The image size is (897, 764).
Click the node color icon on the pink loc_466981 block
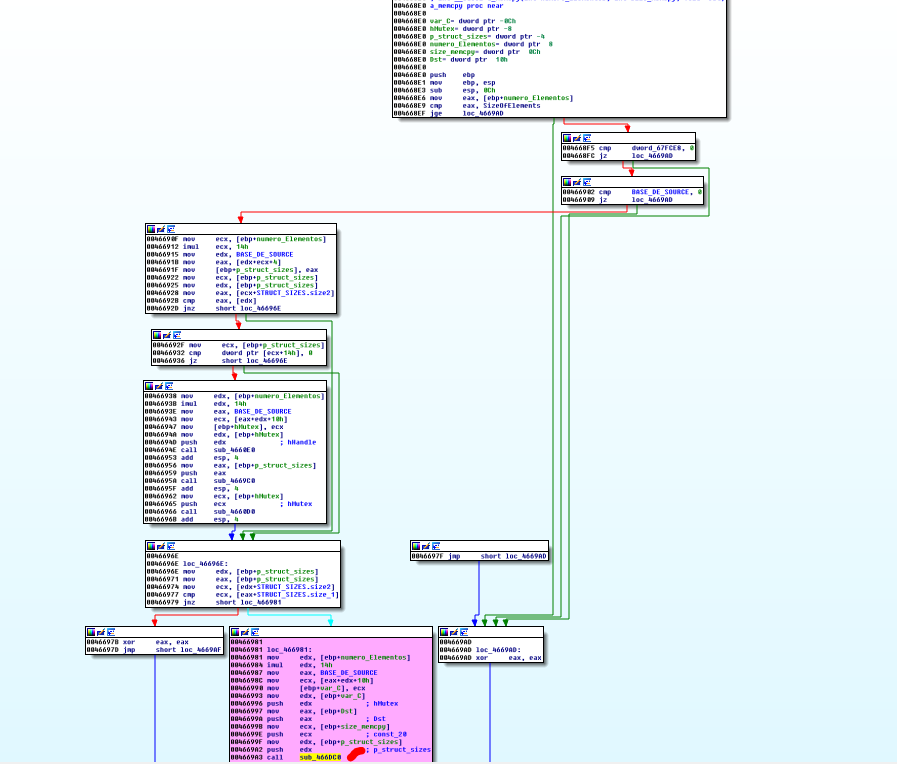(x=235, y=632)
